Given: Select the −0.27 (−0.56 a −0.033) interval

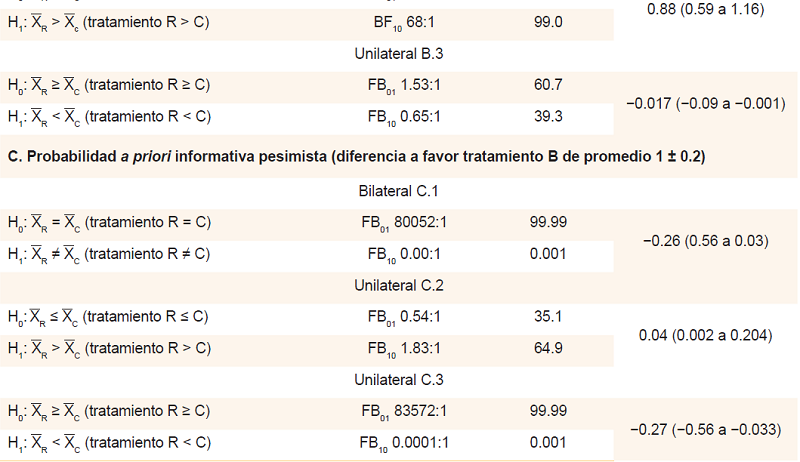Looking at the screenshot, I should coord(705,429).
